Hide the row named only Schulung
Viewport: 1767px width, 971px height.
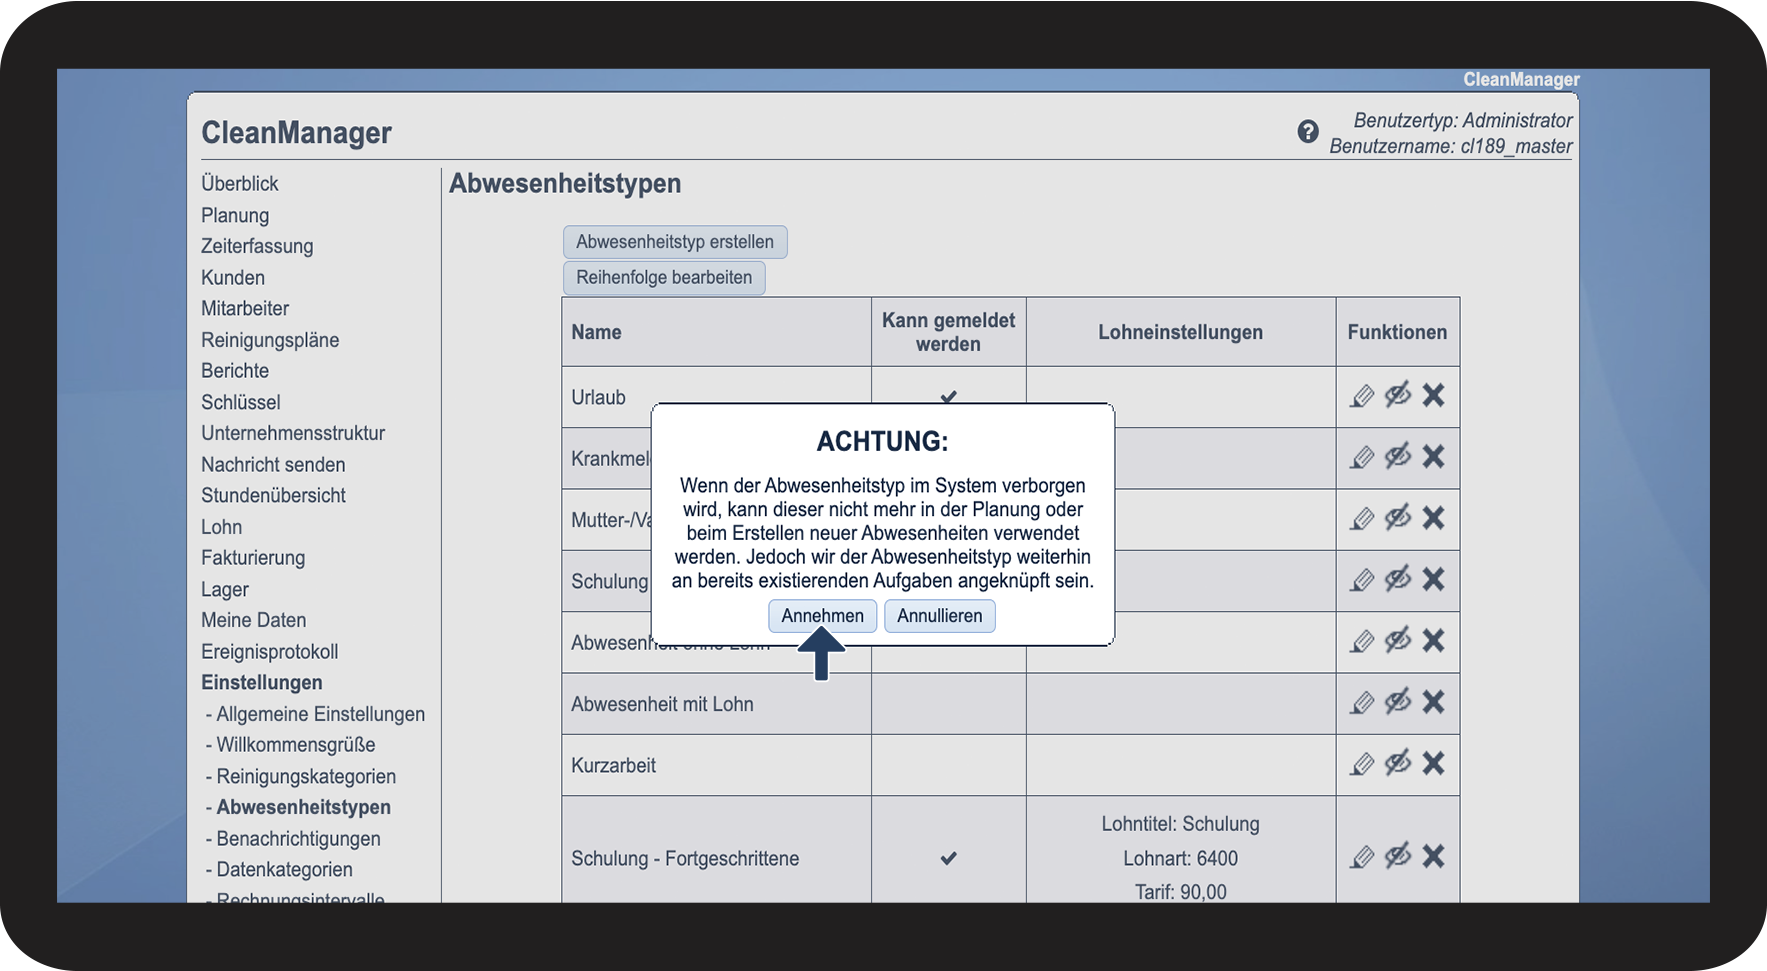(1398, 579)
